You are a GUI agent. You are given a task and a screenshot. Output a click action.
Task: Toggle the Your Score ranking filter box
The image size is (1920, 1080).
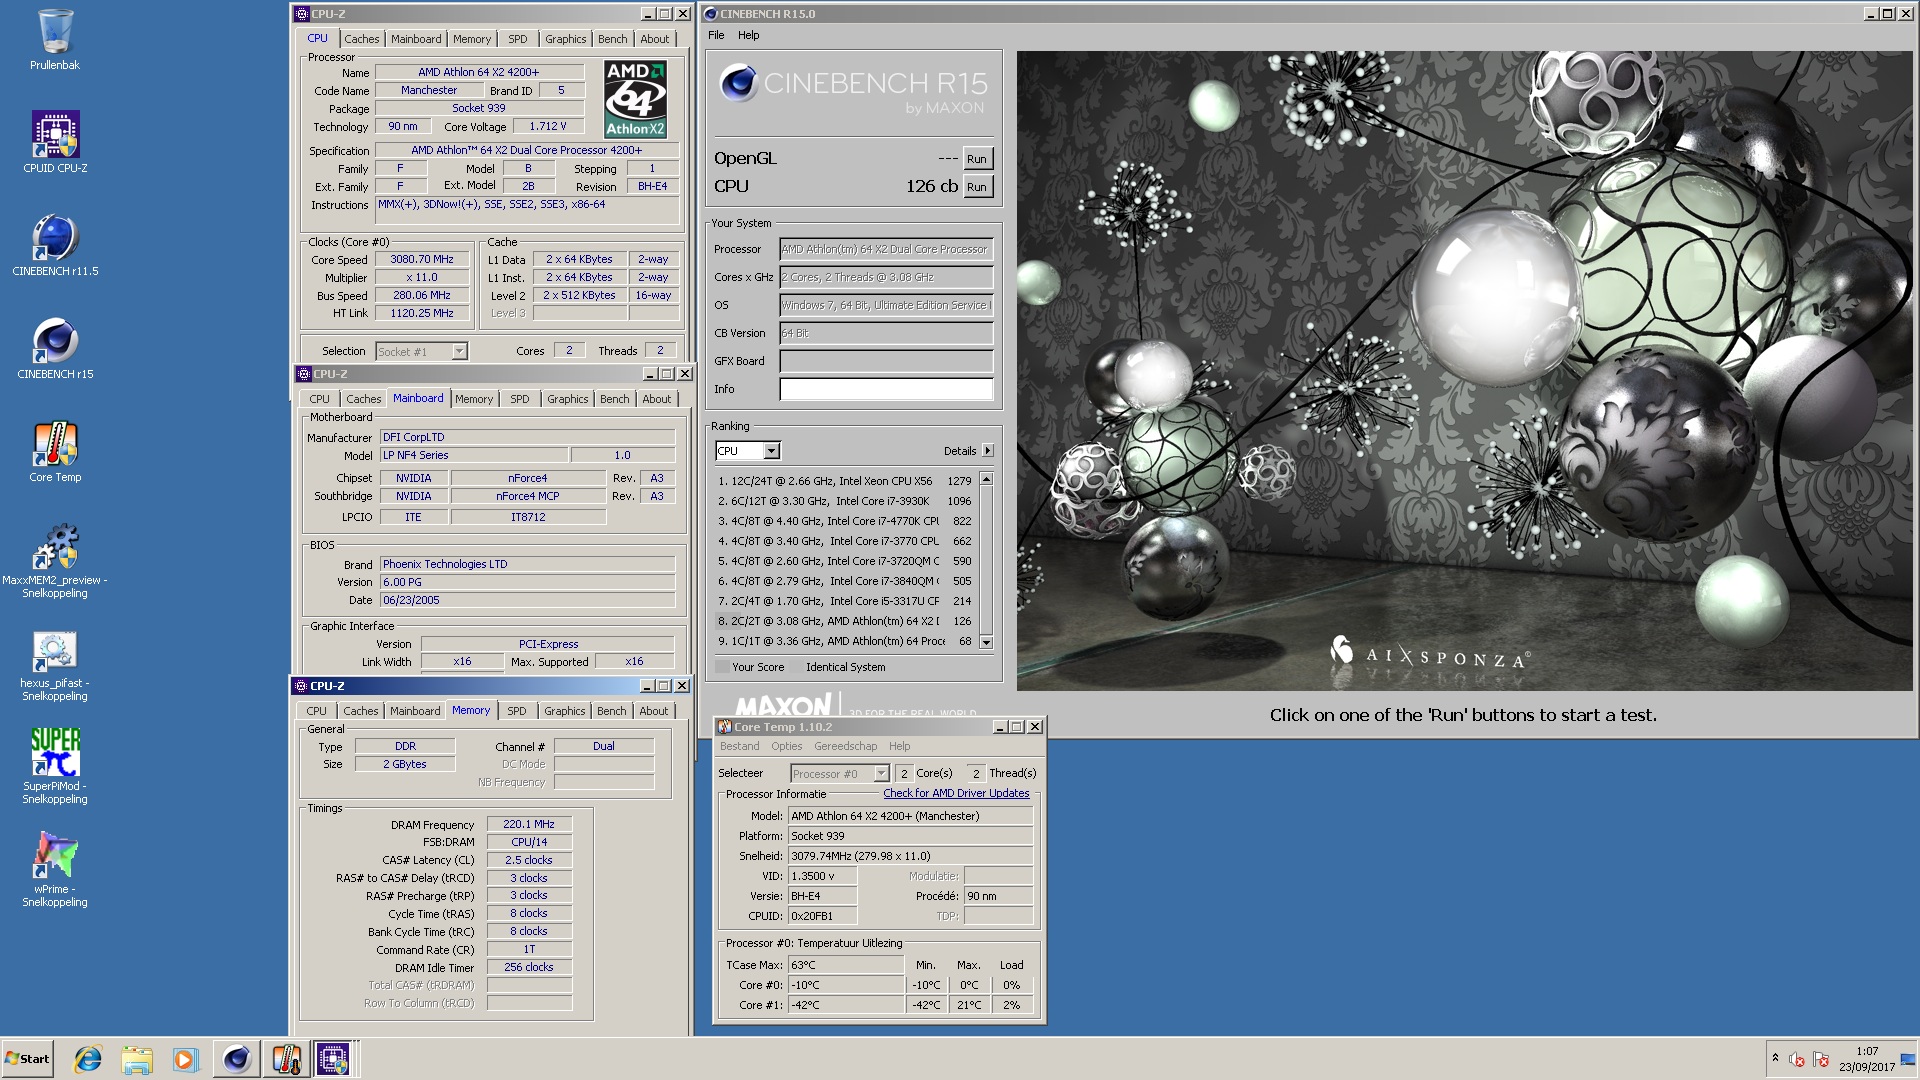point(722,667)
